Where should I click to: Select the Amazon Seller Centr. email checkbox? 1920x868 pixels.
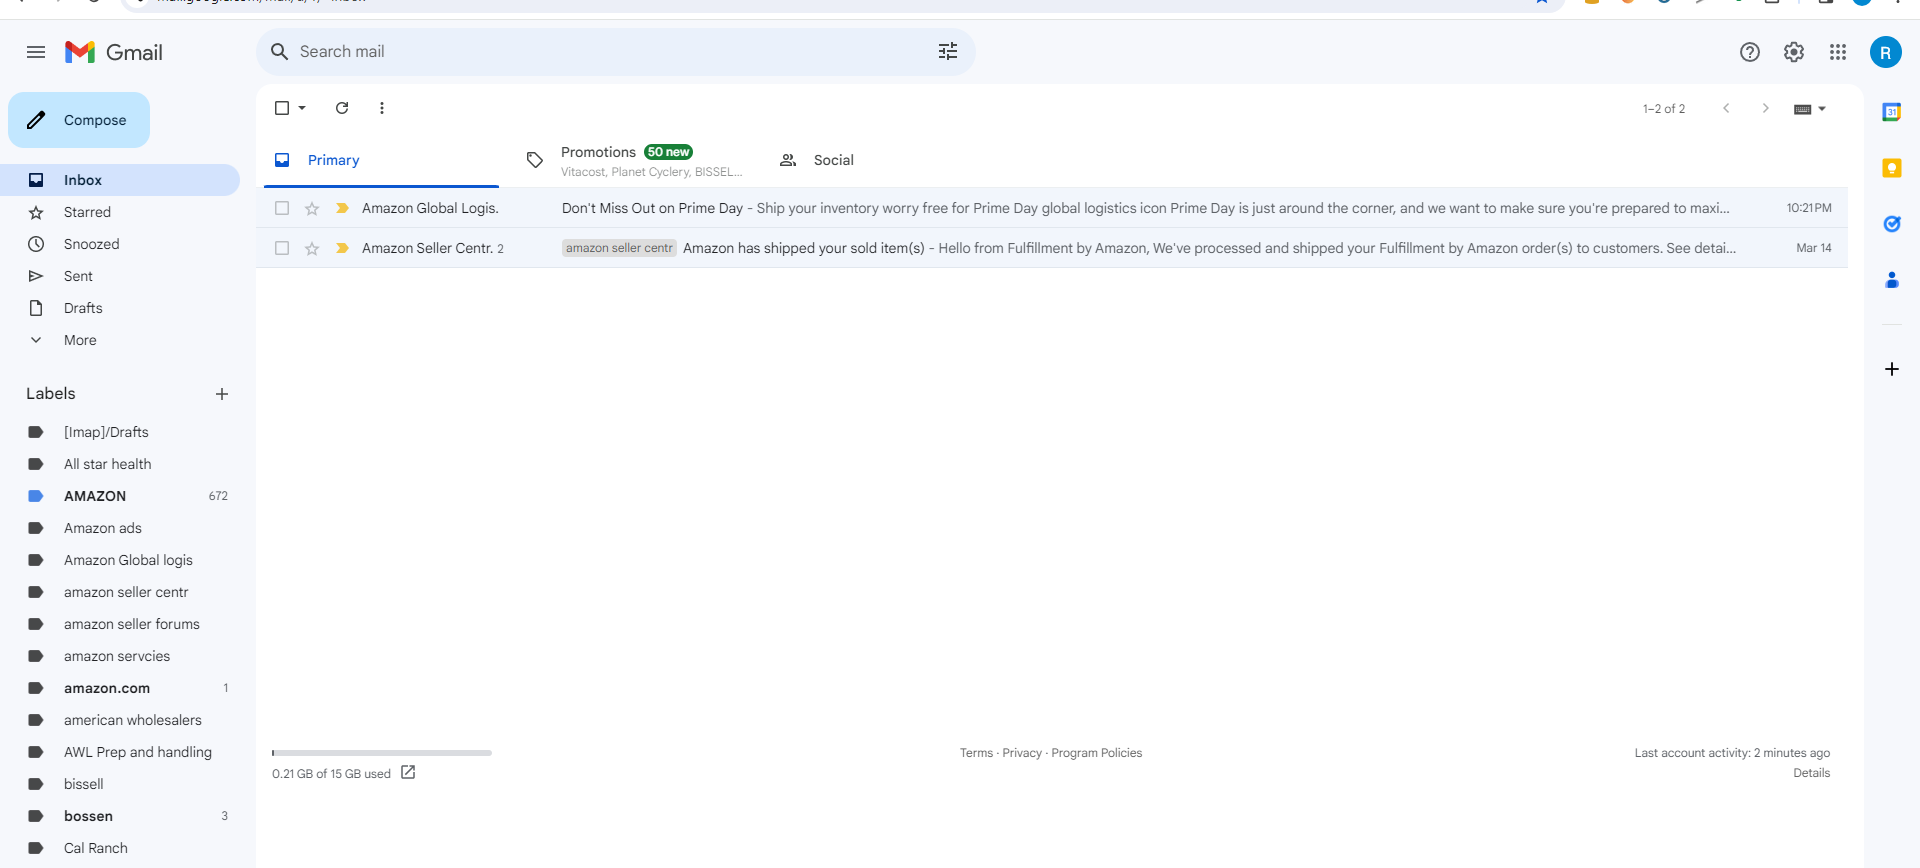[x=282, y=248]
